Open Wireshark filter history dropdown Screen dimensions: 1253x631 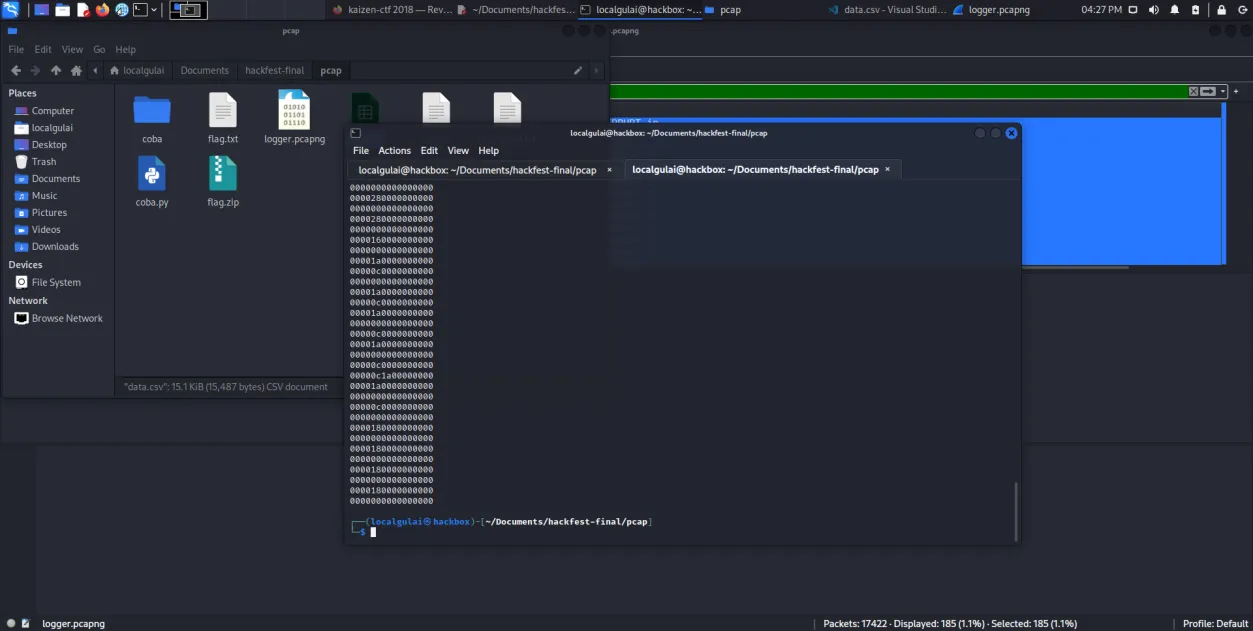[x=1222, y=91]
